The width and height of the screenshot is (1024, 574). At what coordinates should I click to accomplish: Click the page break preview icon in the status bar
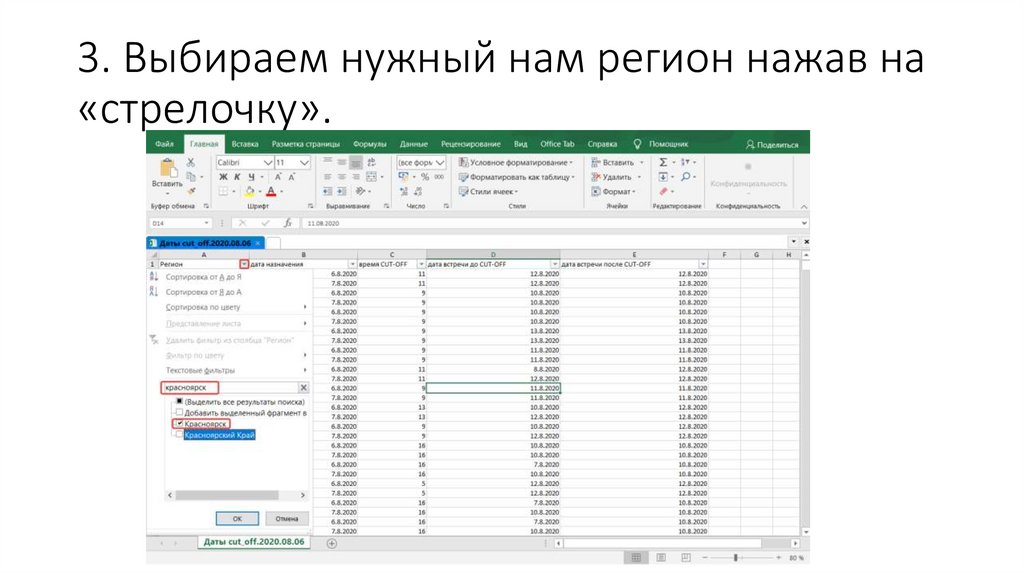(686, 558)
